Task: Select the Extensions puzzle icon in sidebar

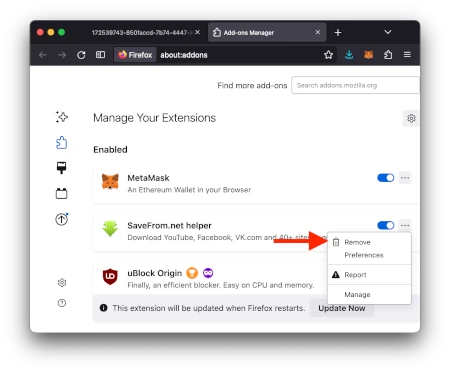Action: (62, 143)
